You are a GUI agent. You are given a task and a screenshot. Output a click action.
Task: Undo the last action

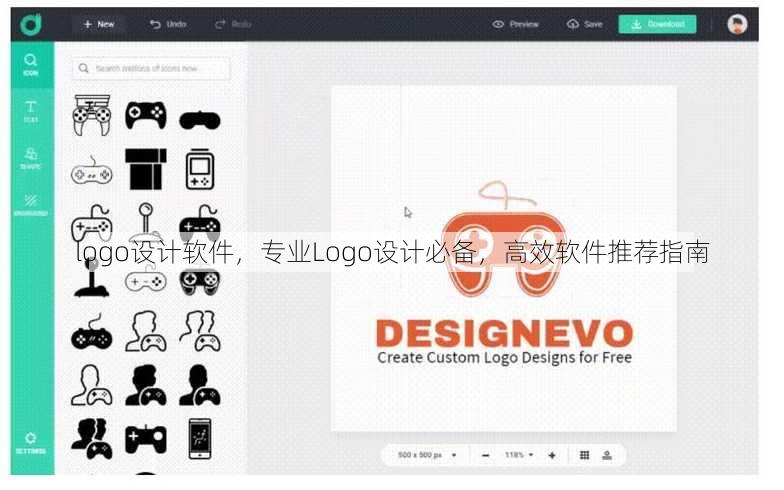[x=168, y=24]
